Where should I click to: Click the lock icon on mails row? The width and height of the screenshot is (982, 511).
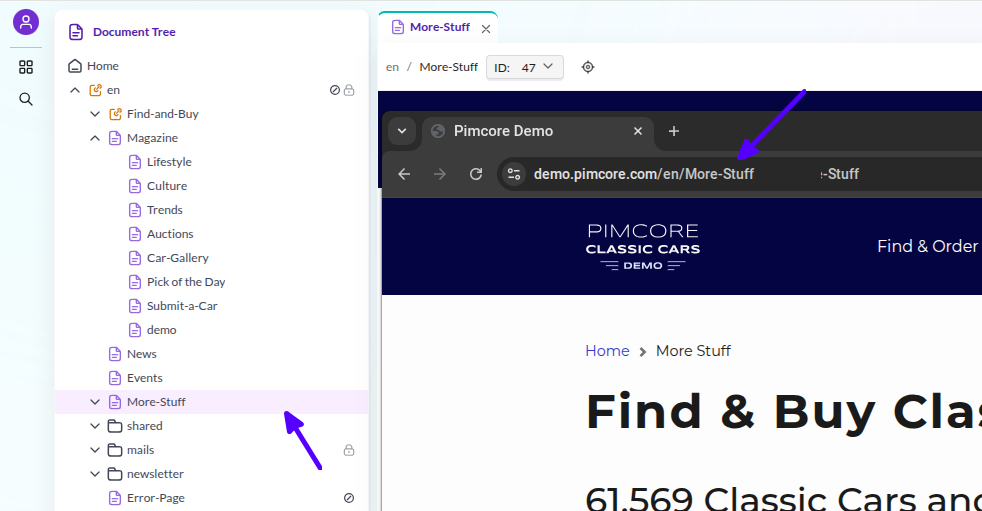(x=349, y=450)
